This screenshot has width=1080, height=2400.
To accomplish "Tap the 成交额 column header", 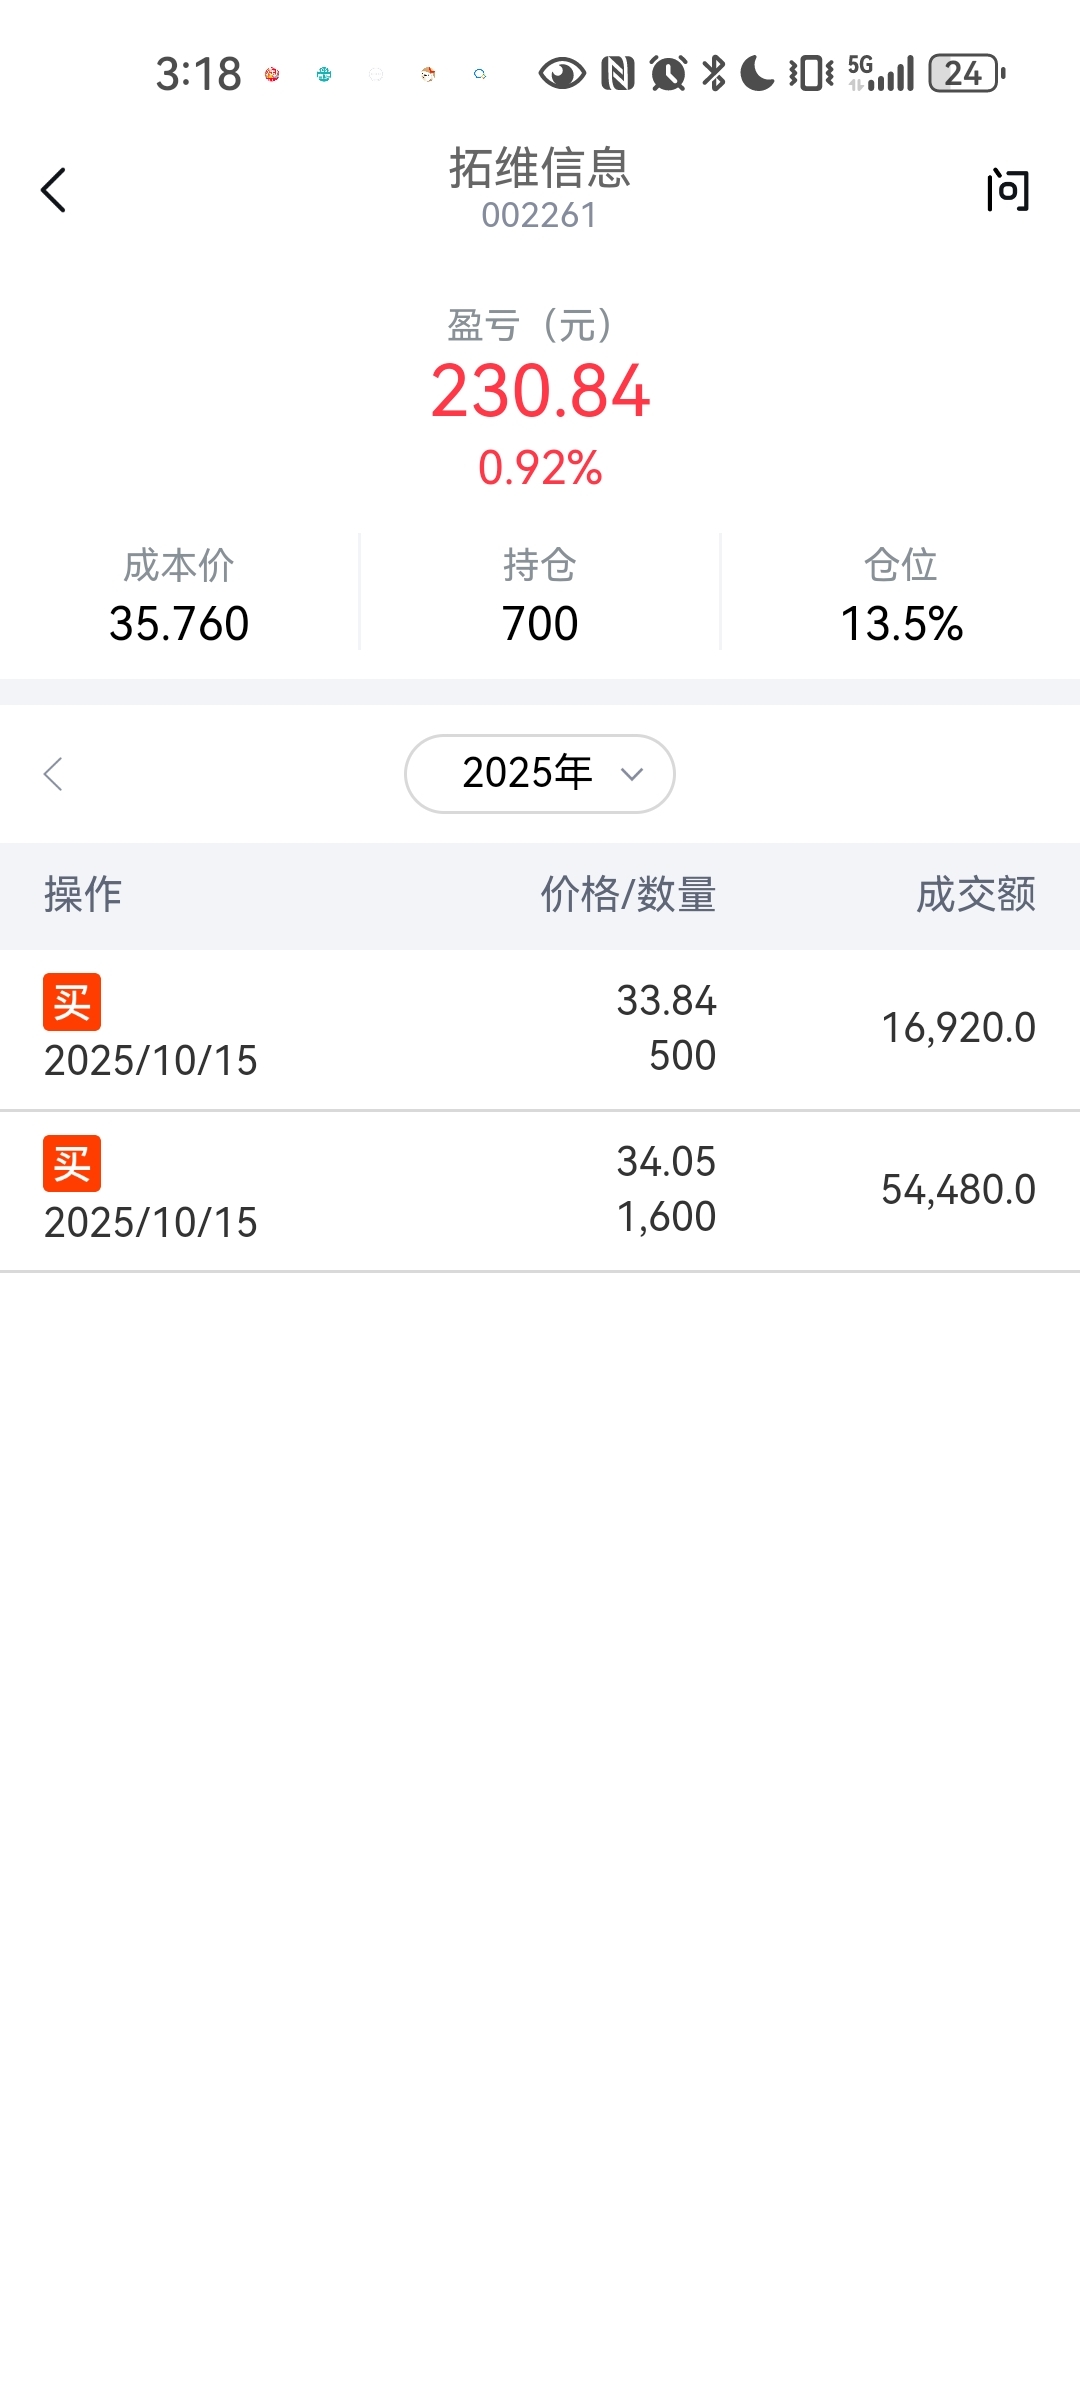I will pos(975,894).
